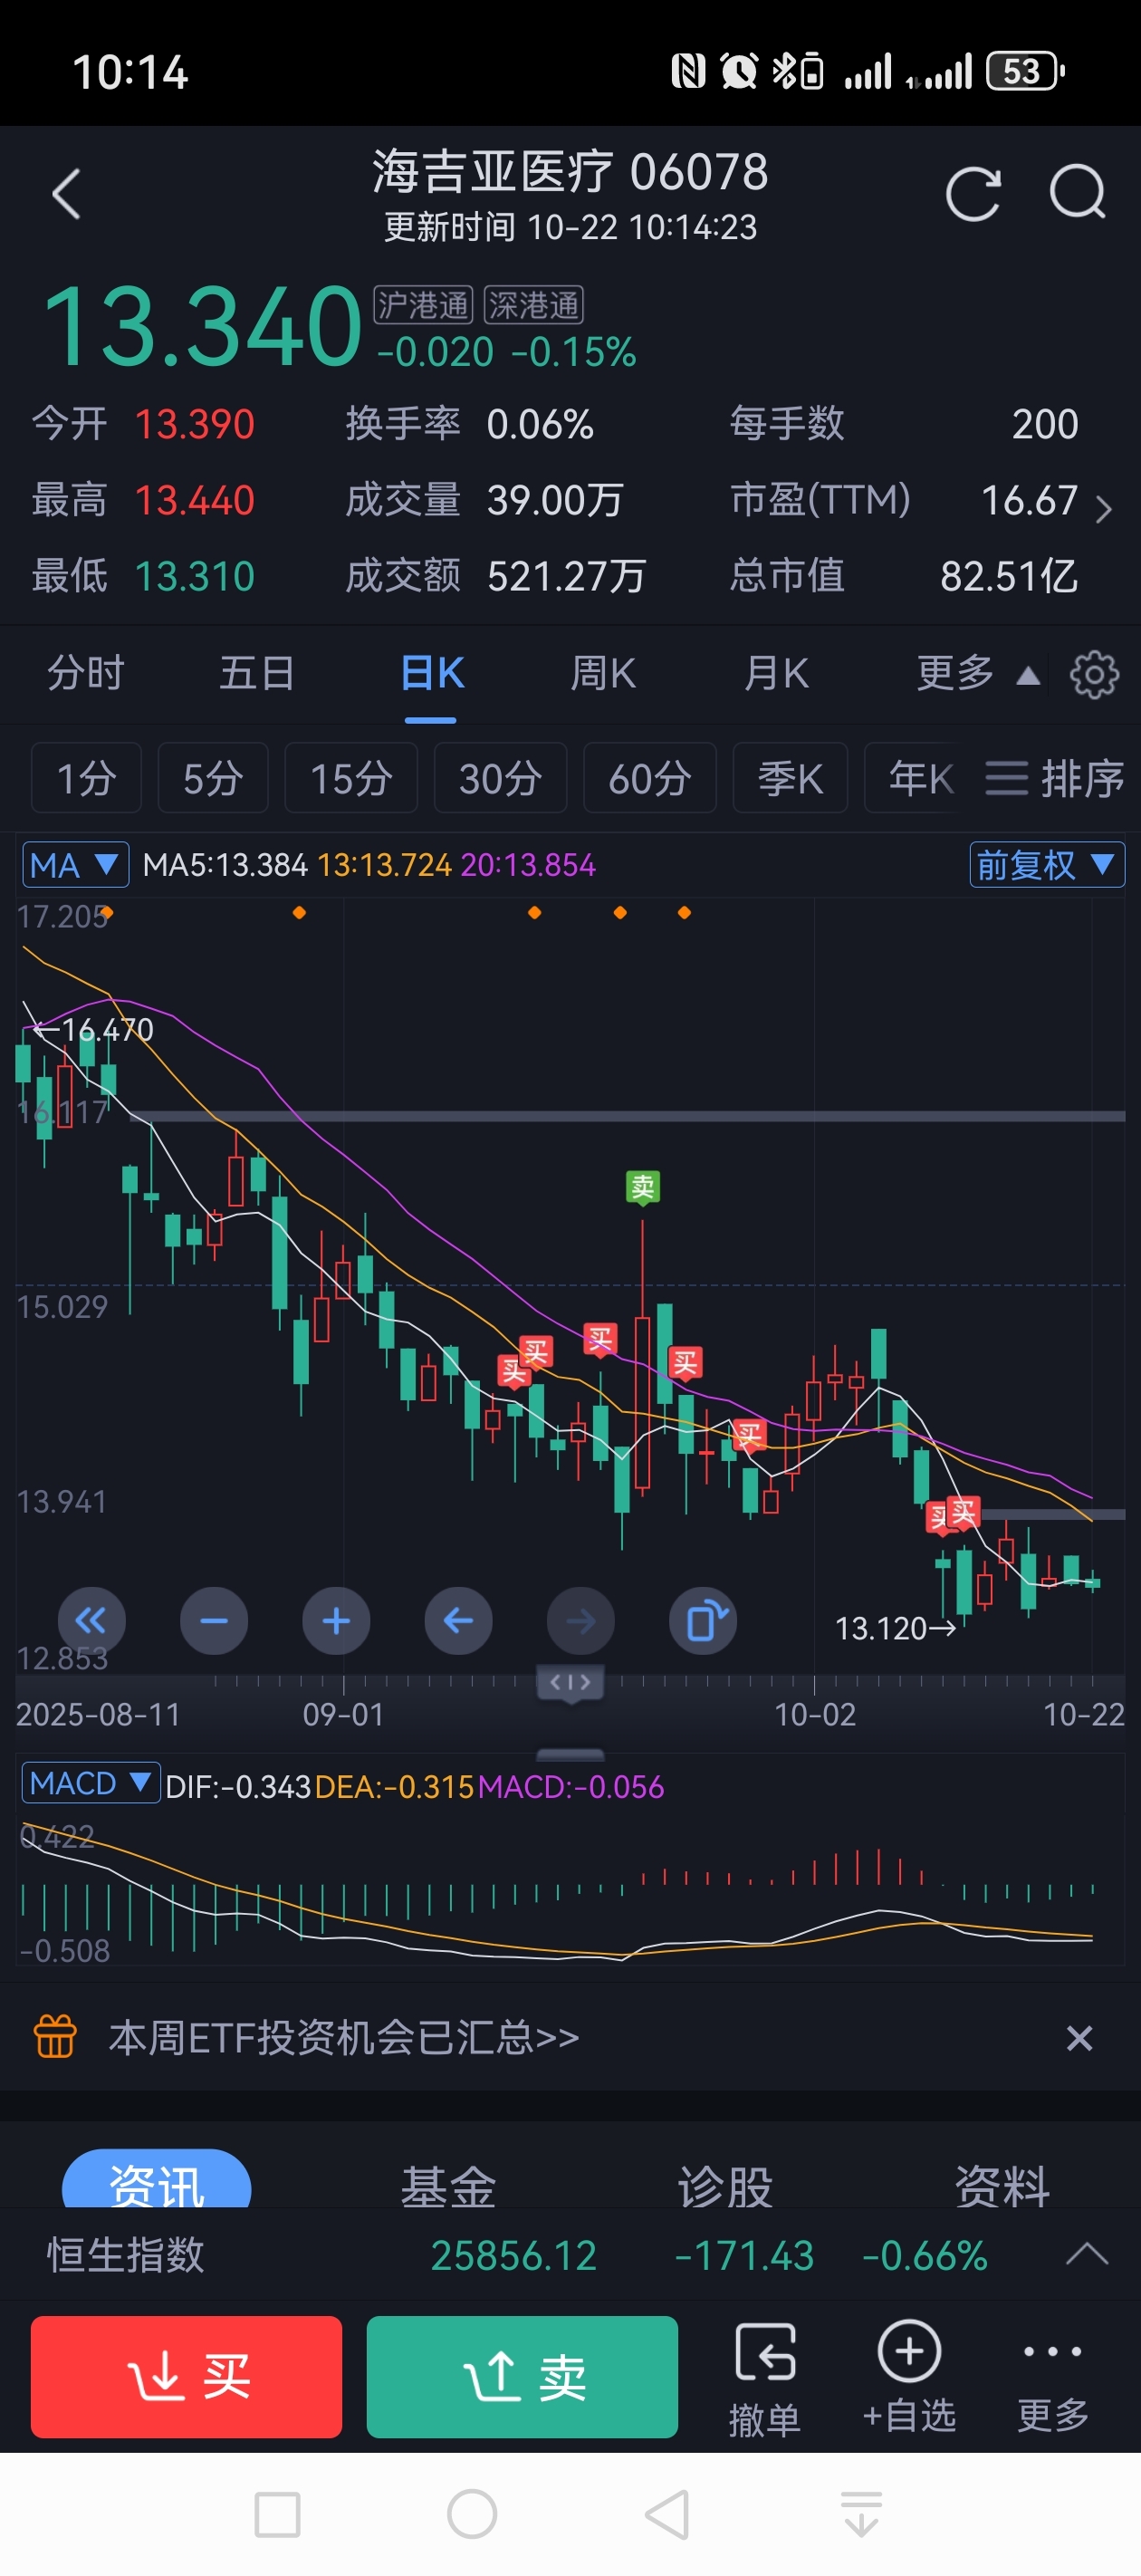The height and width of the screenshot is (2576, 1141).
Task: Rotate chart to landscape view
Action: 703,1620
